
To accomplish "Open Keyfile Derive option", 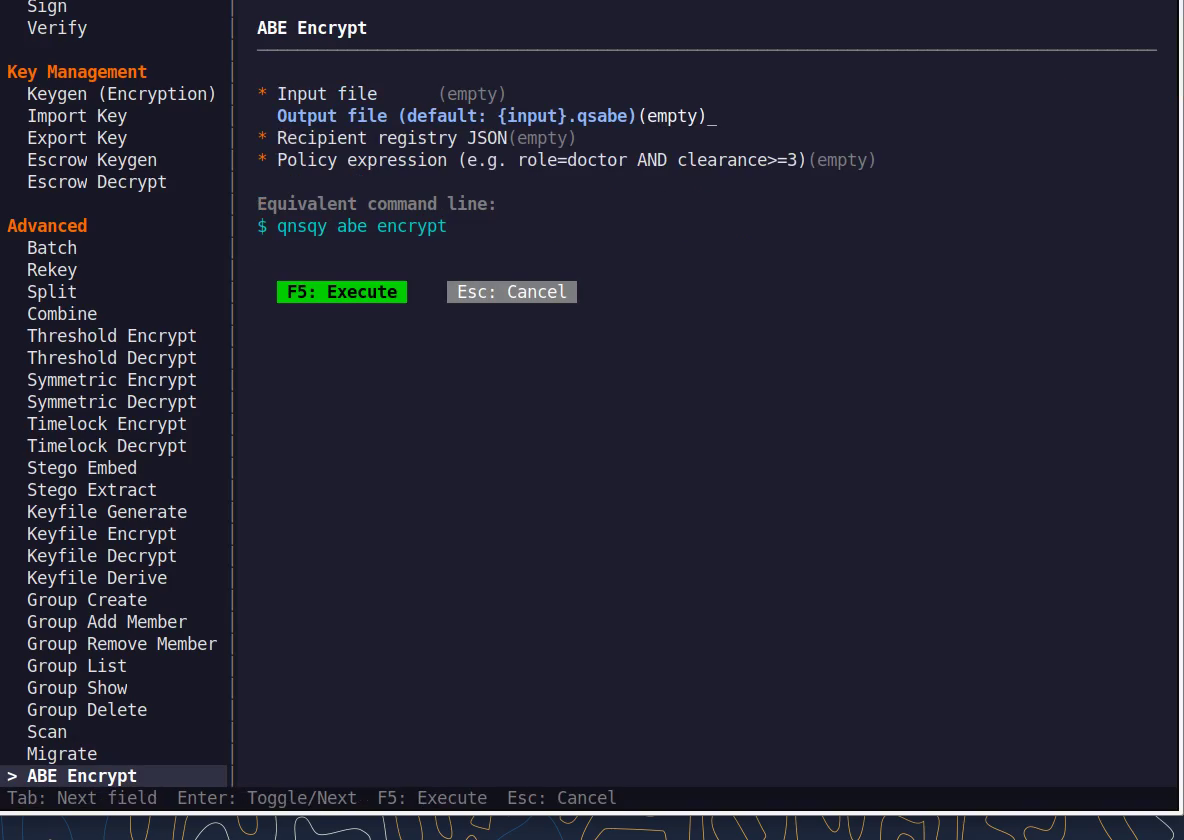I will click(x=97, y=577).
